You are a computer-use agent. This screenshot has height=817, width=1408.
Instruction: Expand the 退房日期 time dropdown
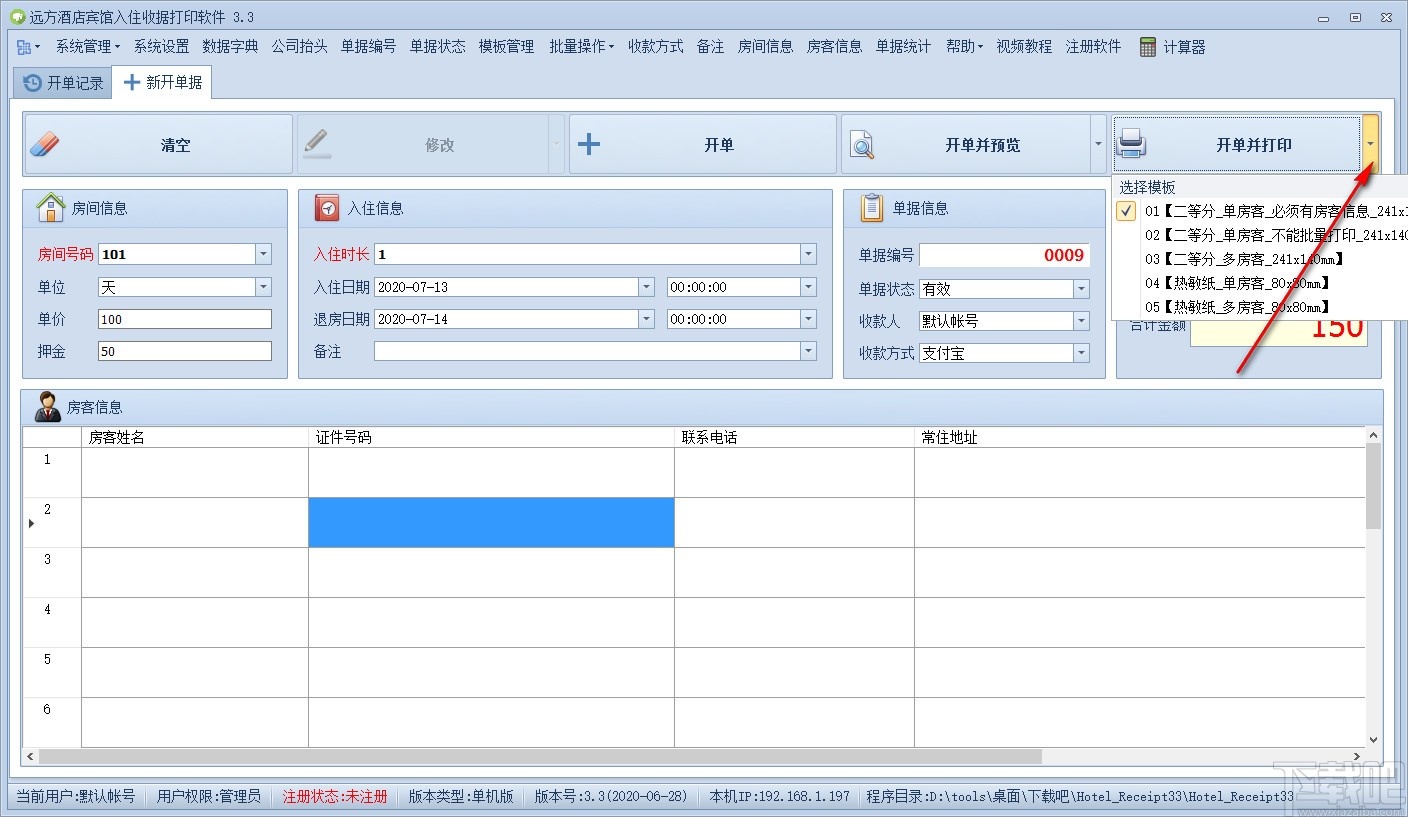point(808,319)
